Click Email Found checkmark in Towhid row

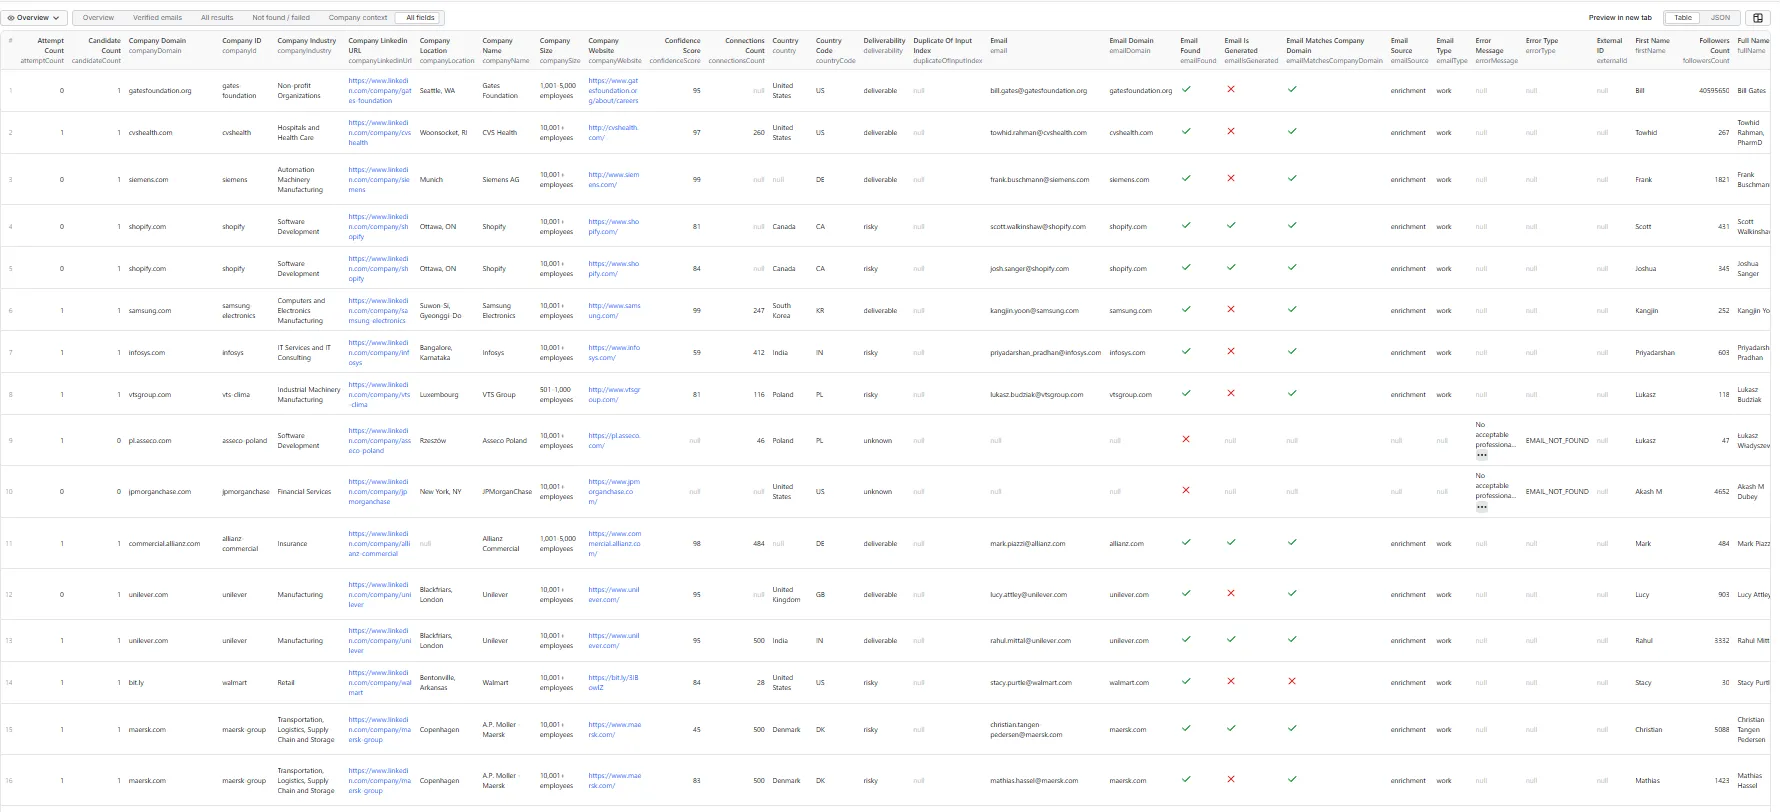pos(1186,131)
